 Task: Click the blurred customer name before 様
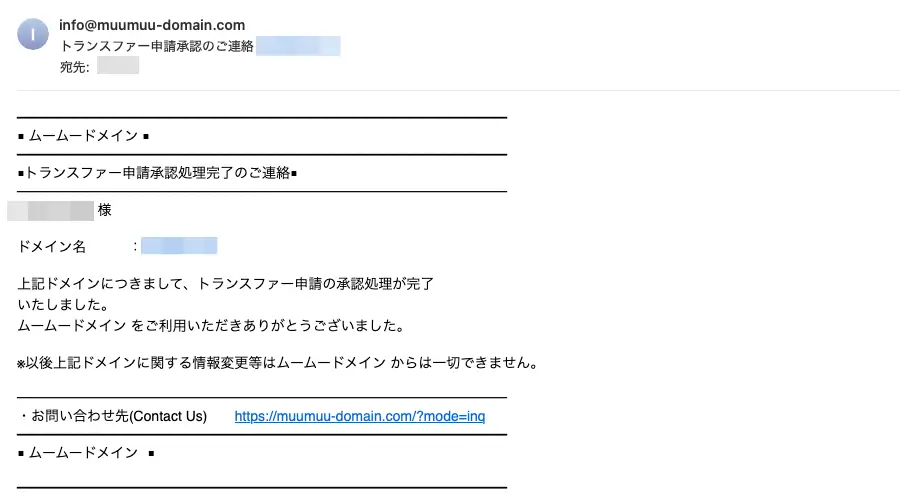click(52, 211)
